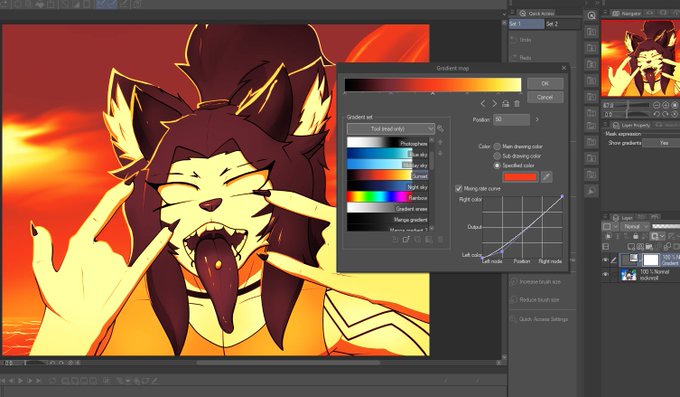Click the gradient preview bar
Image resolution: width=680 pixels, height=397 pixels.
[x=433, y=85]
